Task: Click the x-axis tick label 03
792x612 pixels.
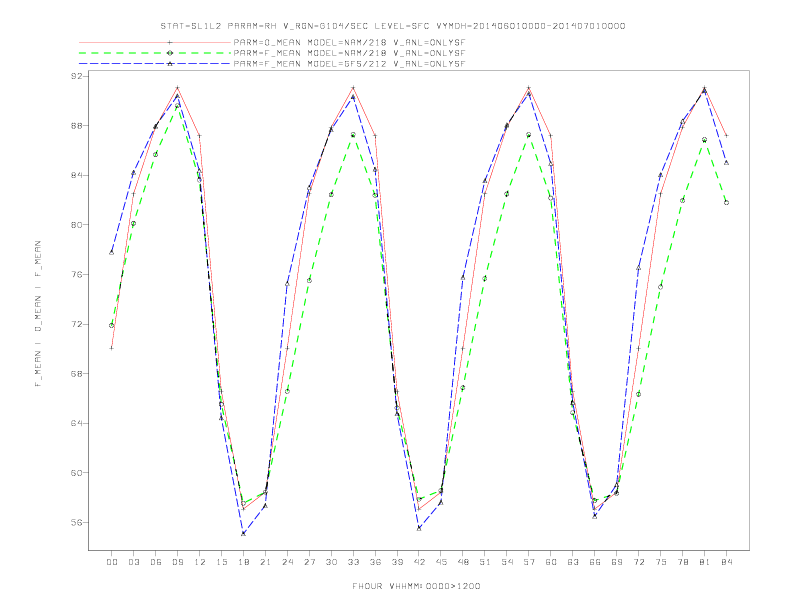Action: [133, 562]
